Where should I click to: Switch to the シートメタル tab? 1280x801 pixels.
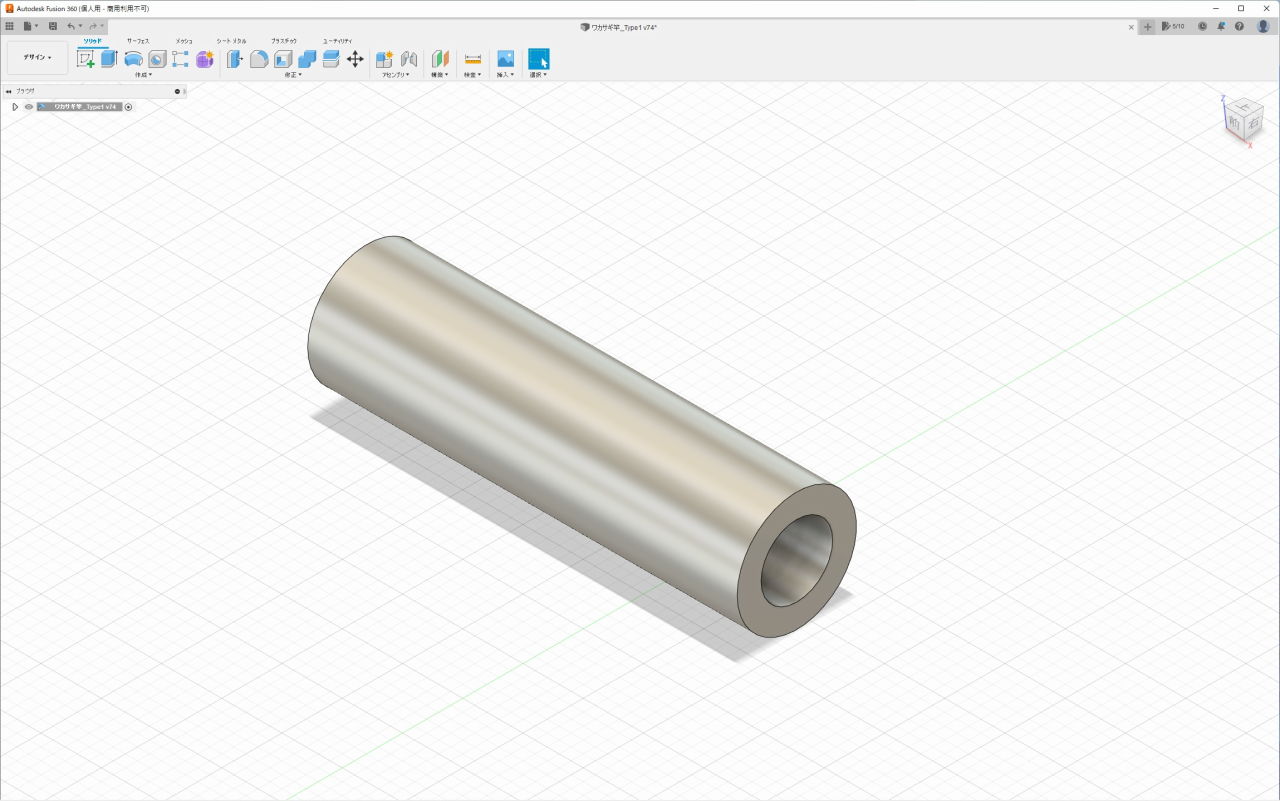click(x=231, y=41)
